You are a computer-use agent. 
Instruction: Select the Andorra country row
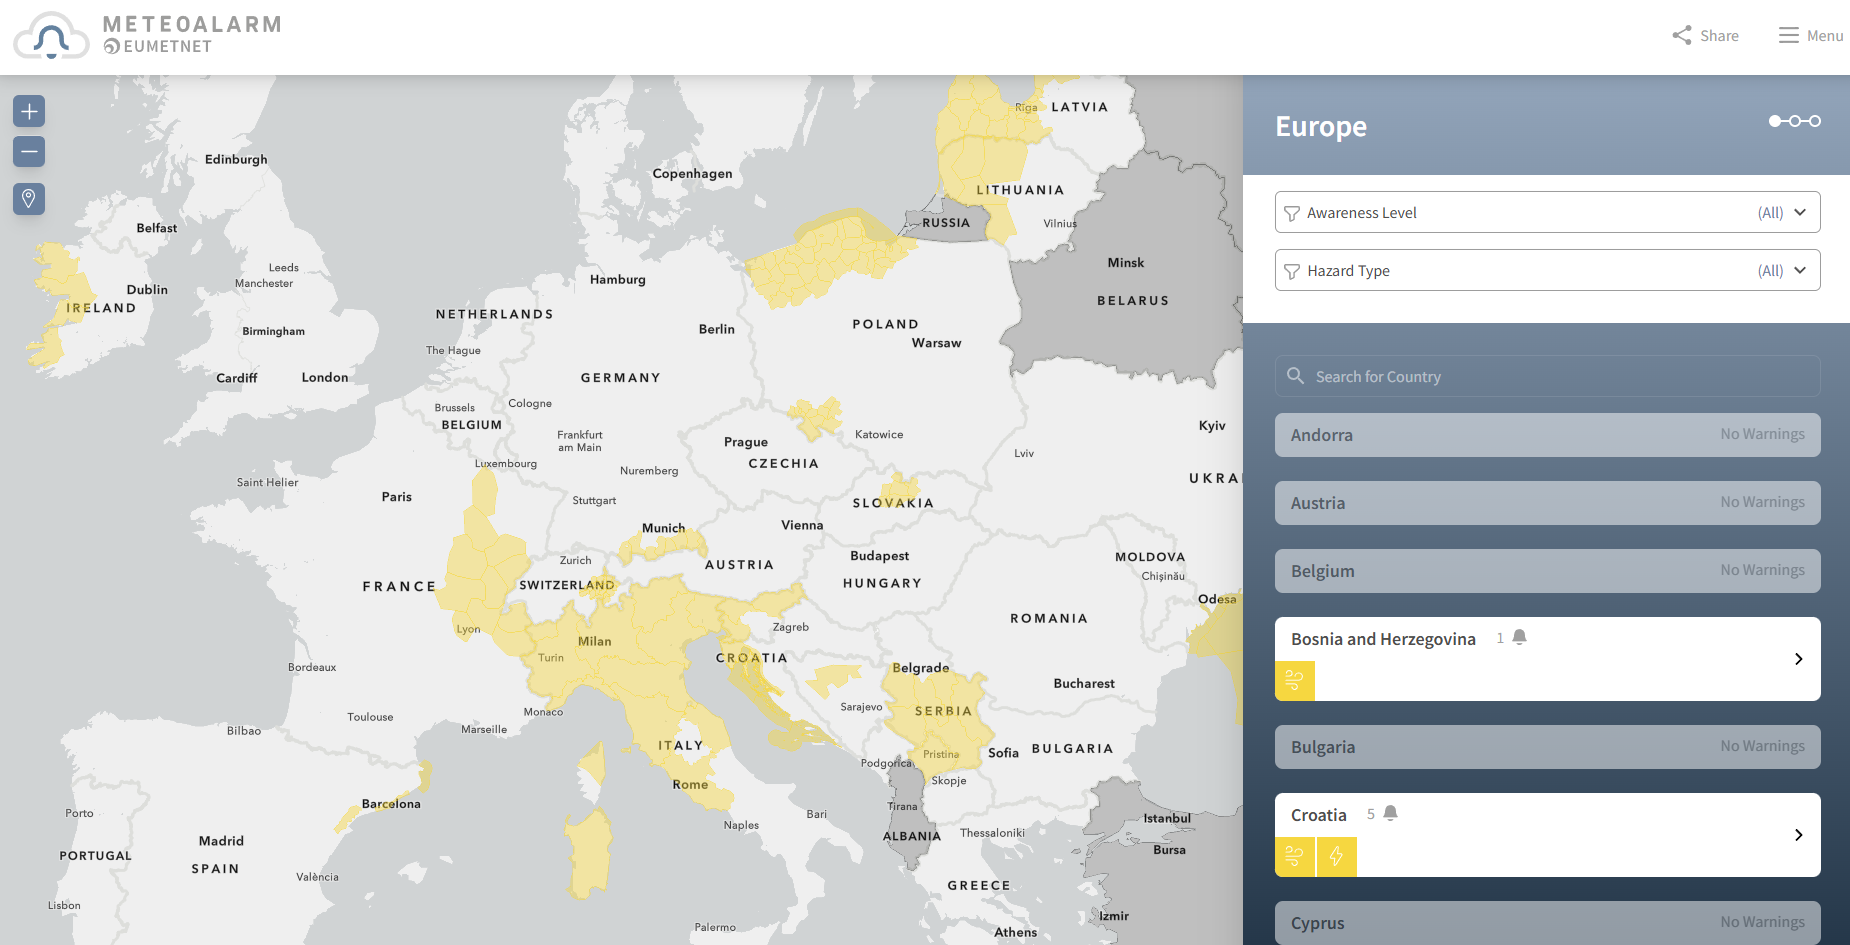1547,435
